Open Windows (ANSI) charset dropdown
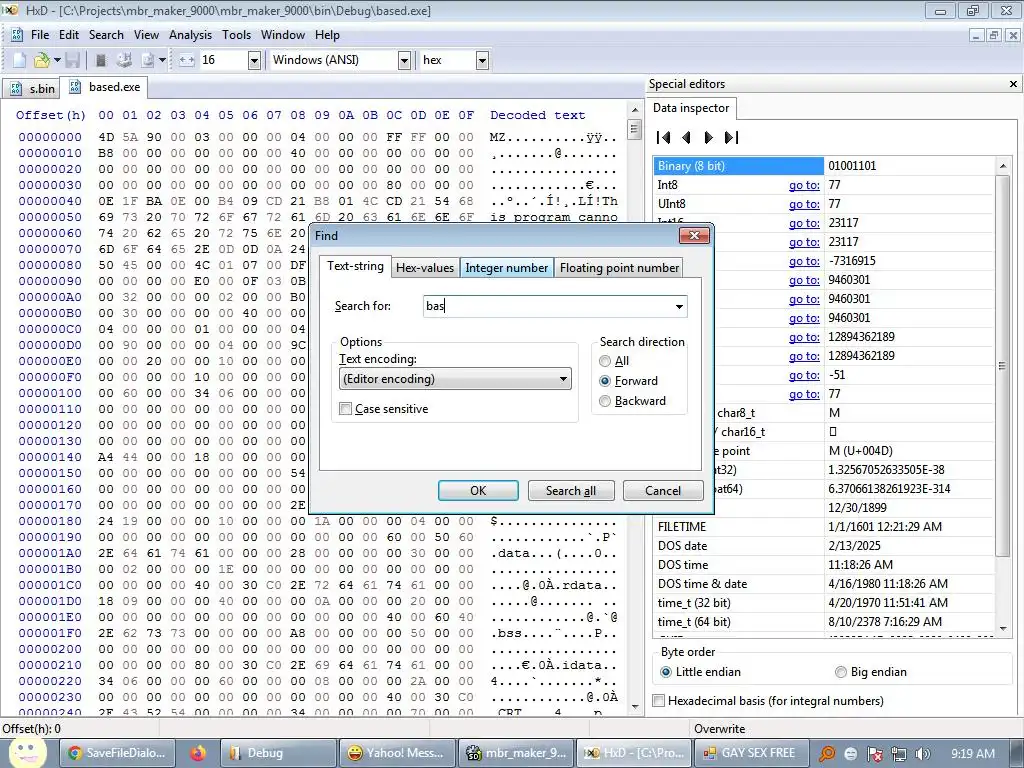1024x768 pixels. [404, 60]
